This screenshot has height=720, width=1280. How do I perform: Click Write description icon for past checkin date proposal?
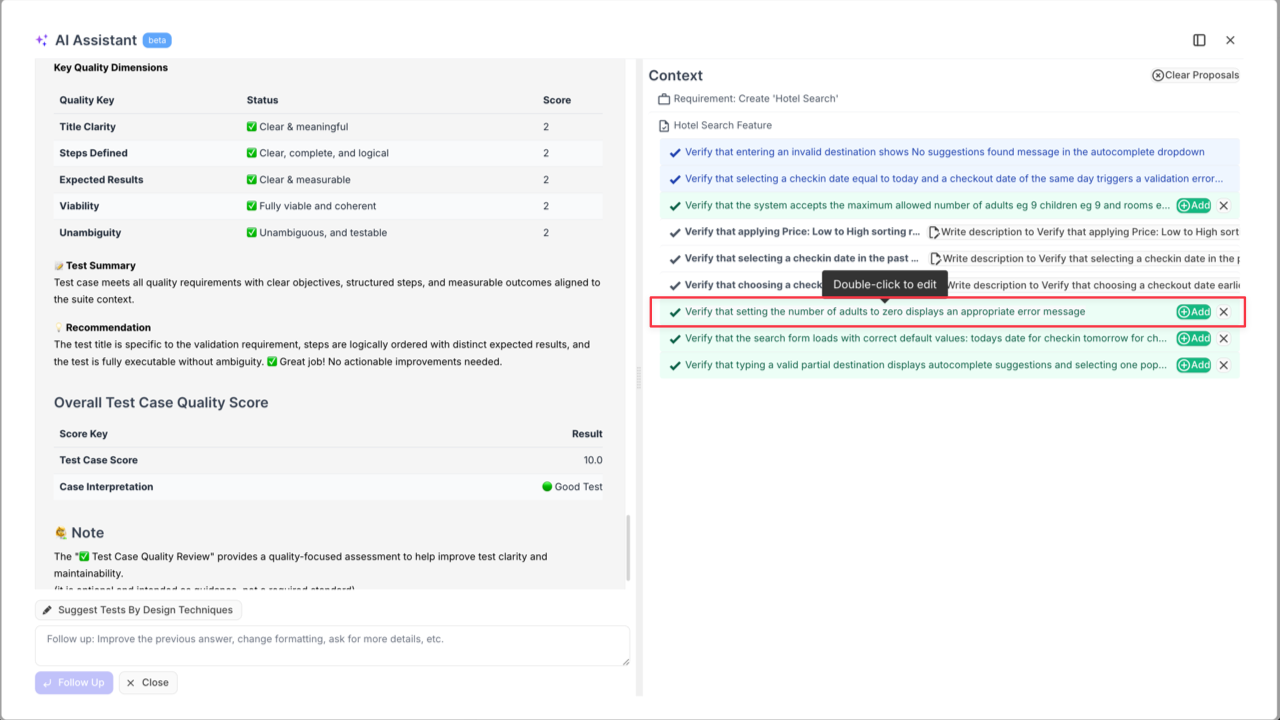934,258
